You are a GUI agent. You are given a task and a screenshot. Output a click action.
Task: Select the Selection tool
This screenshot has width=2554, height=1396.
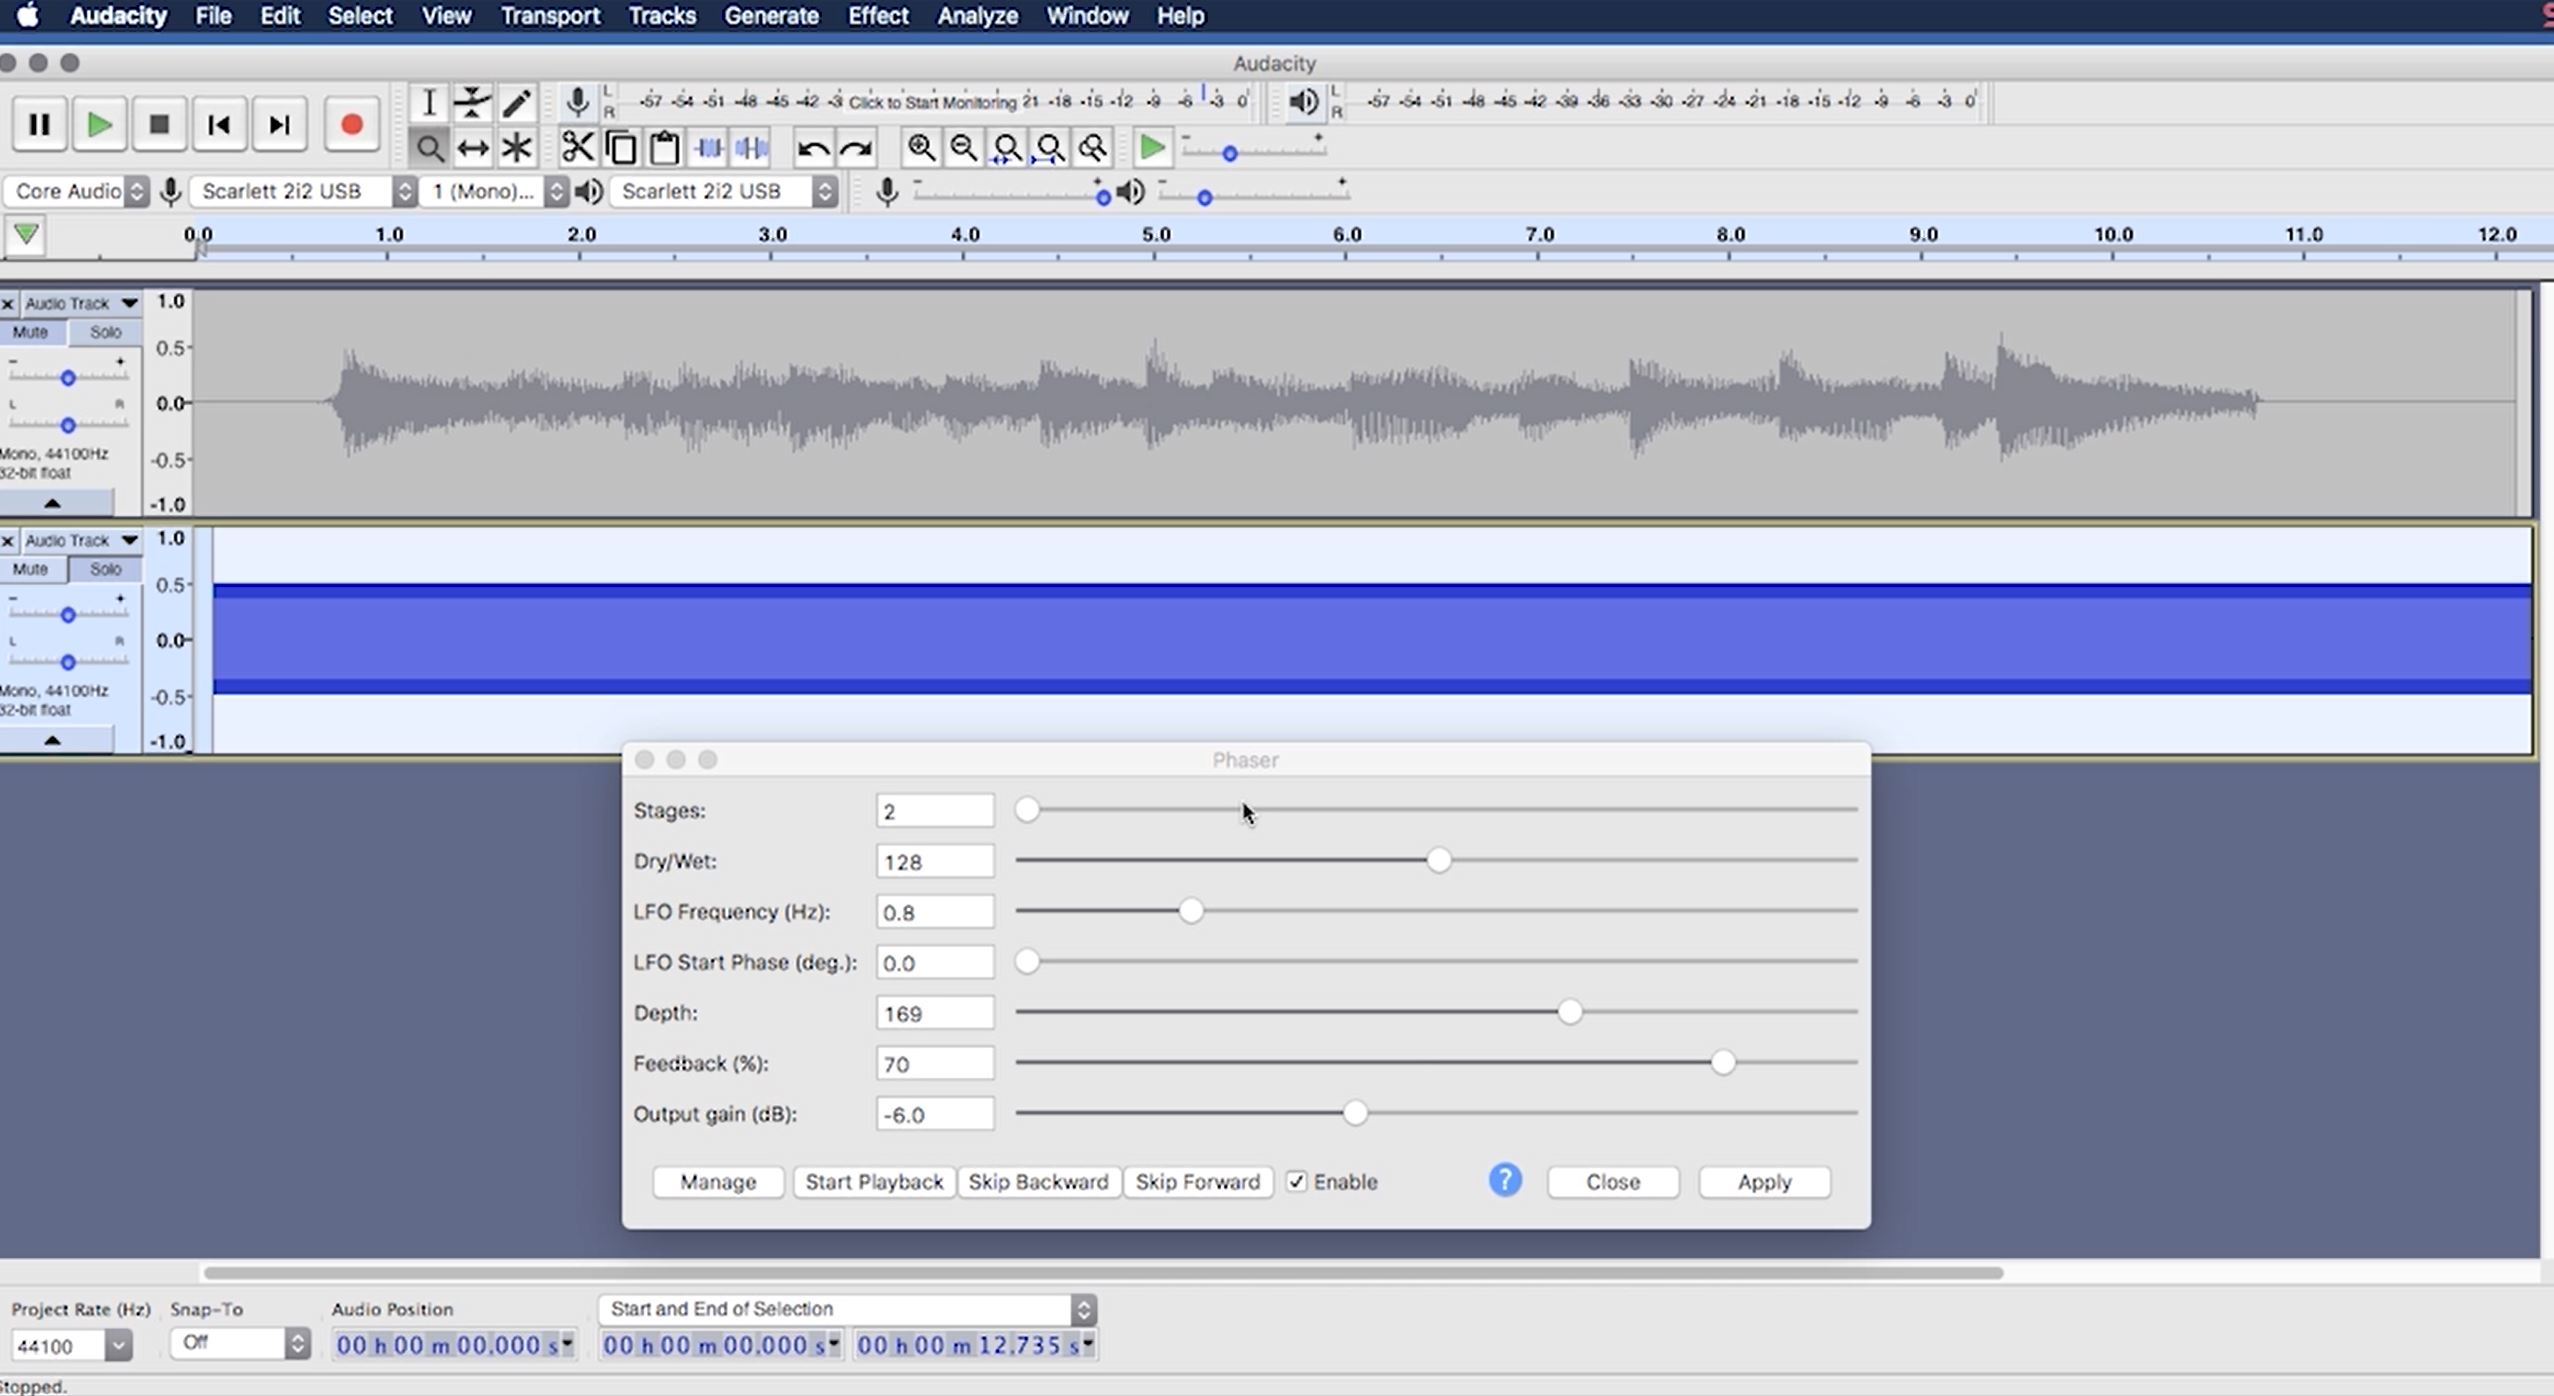[x=430, y=101]
